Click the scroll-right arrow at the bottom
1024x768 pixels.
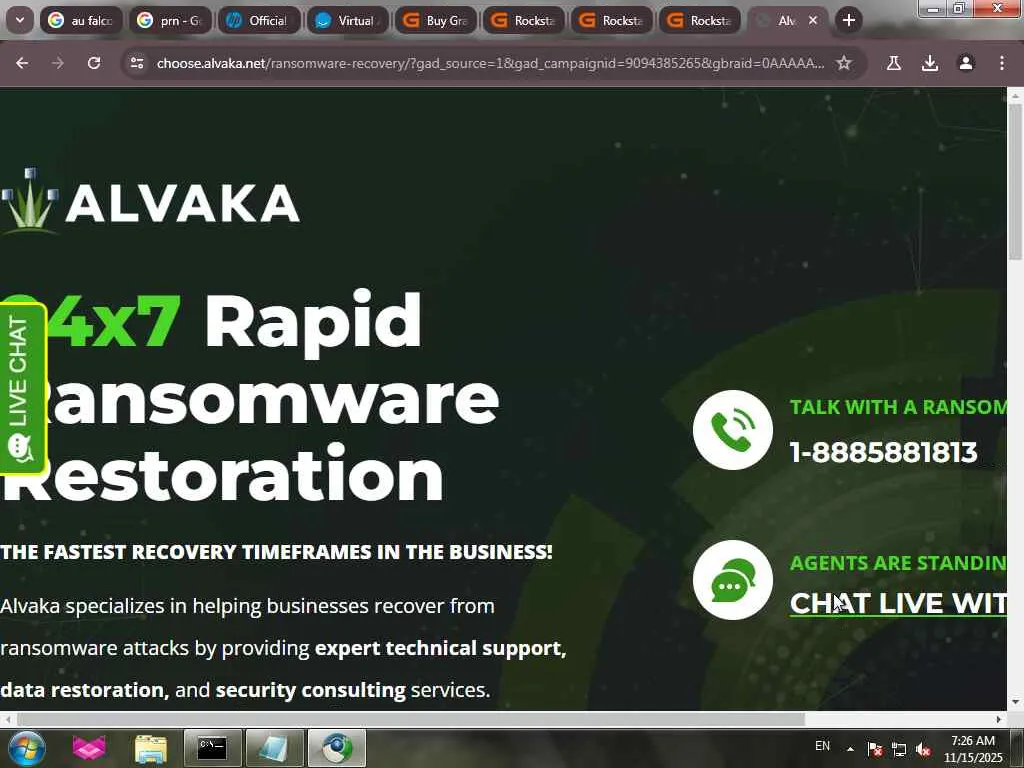pyautogui.click(x=999, y=719)
